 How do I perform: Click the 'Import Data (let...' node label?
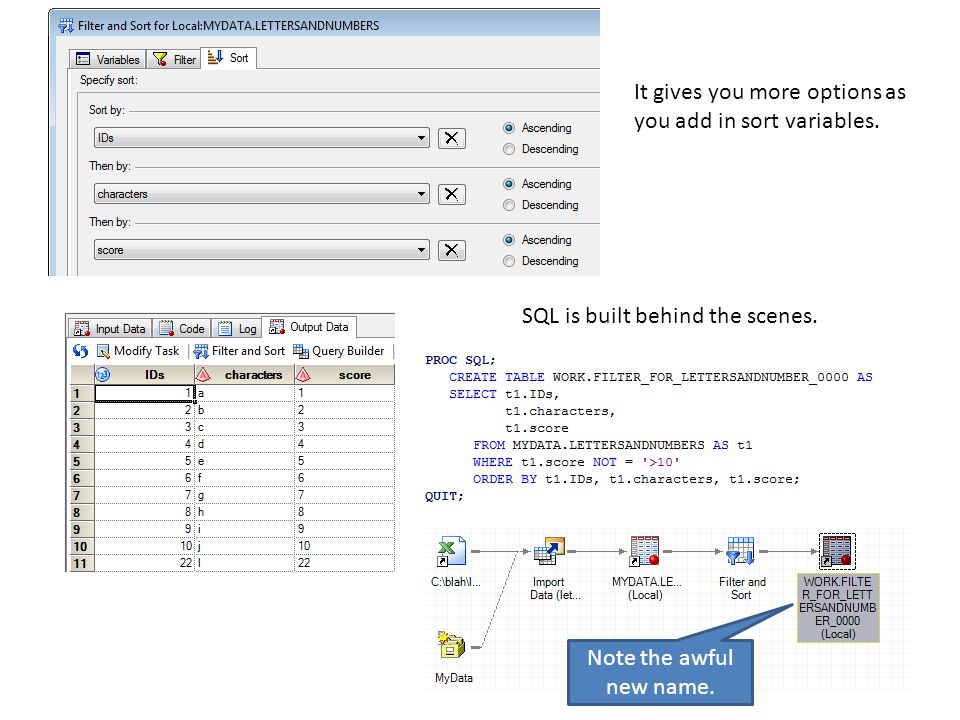point(555,588)
